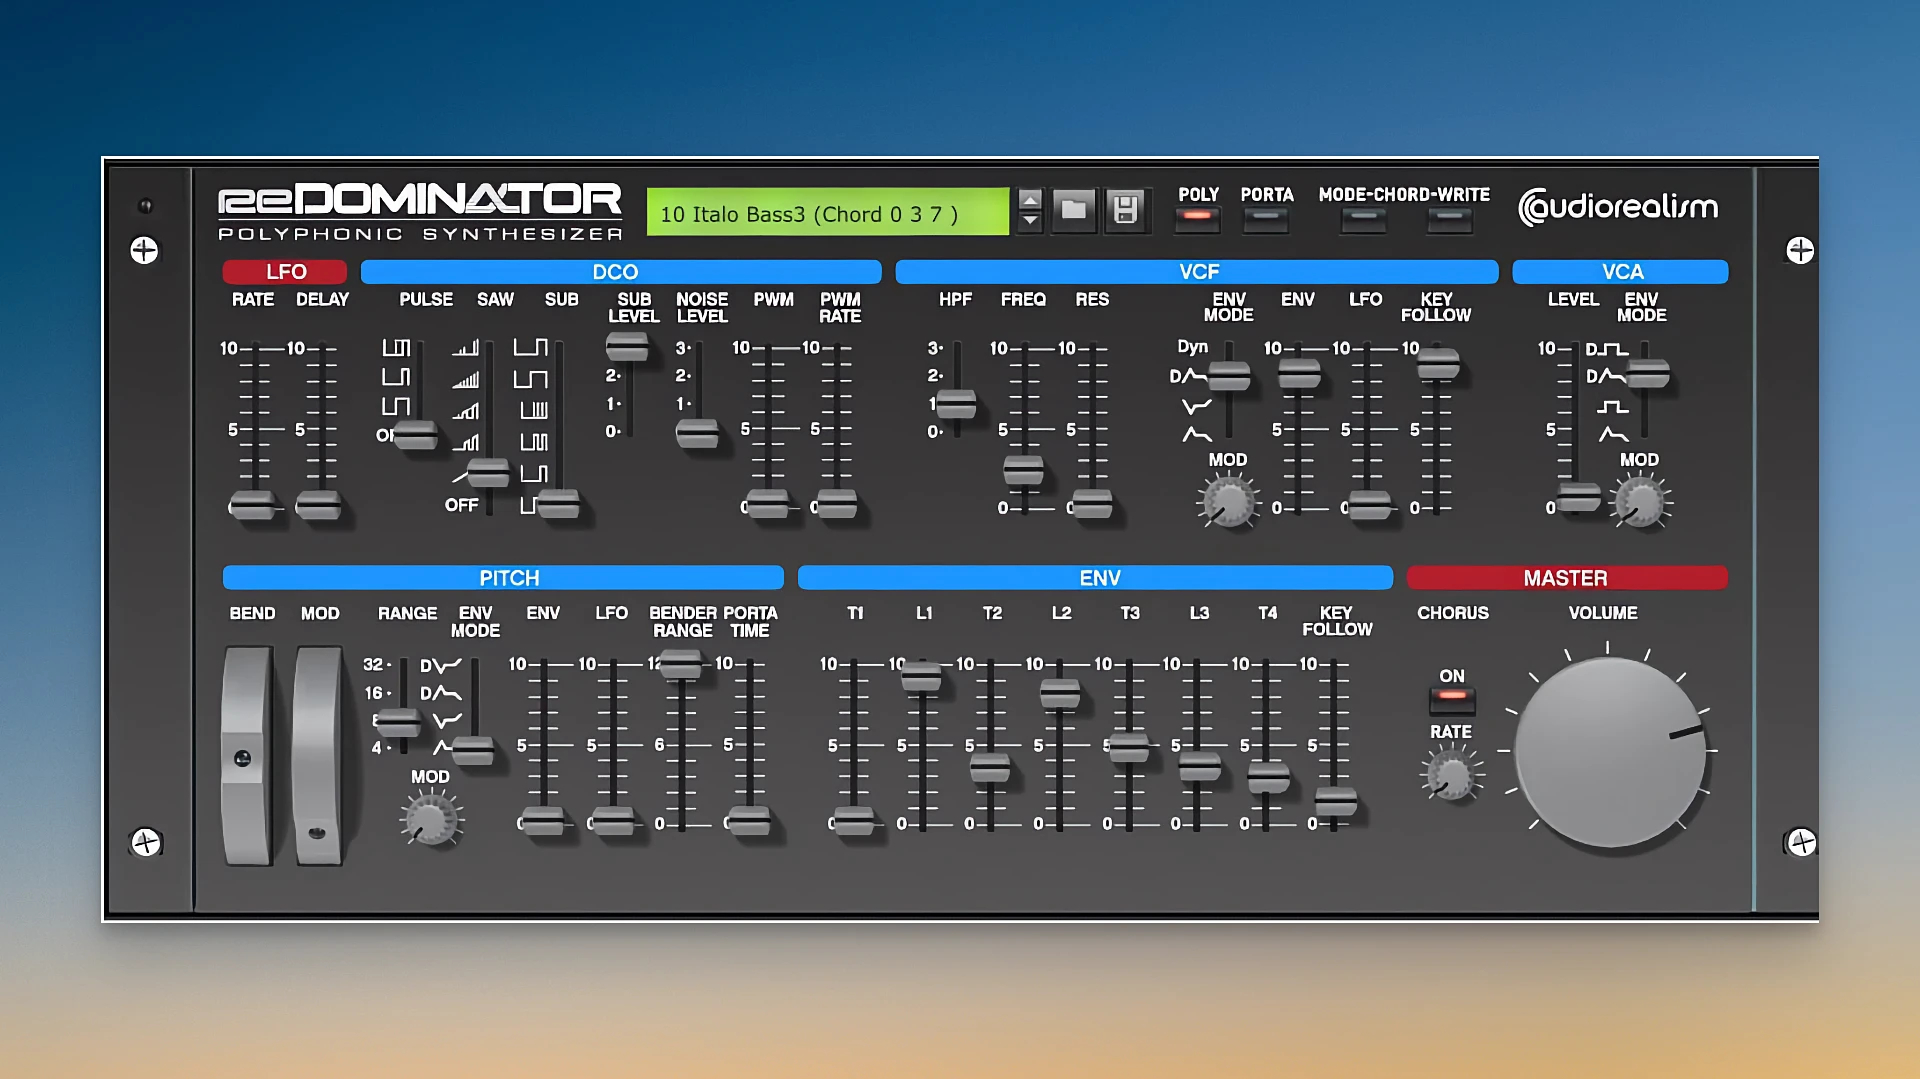Click the pitch BEND wheel

pos(246,755)
